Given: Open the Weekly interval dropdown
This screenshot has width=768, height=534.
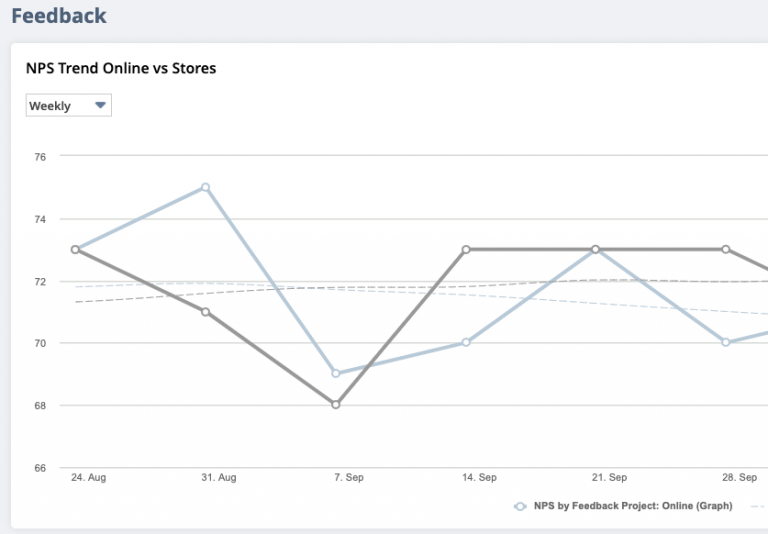Looking at the screenshot, I should 68,106.
